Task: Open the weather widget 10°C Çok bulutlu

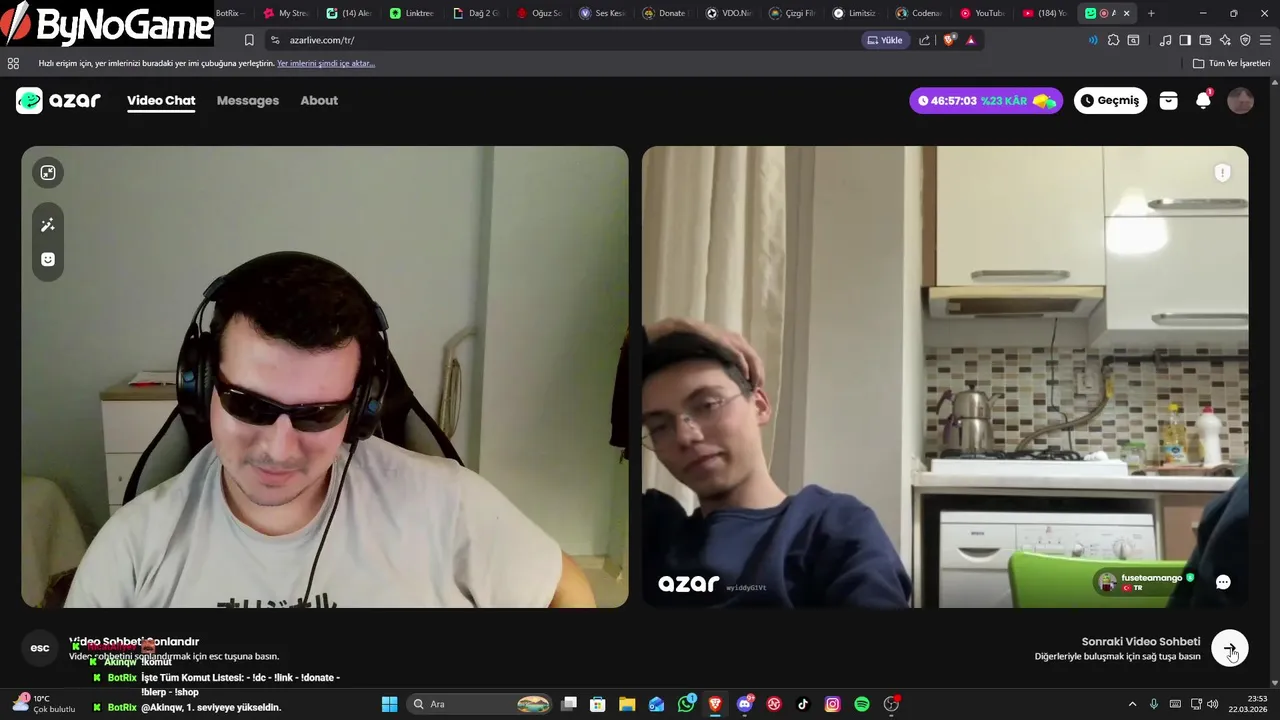Action: click(42, 704)
